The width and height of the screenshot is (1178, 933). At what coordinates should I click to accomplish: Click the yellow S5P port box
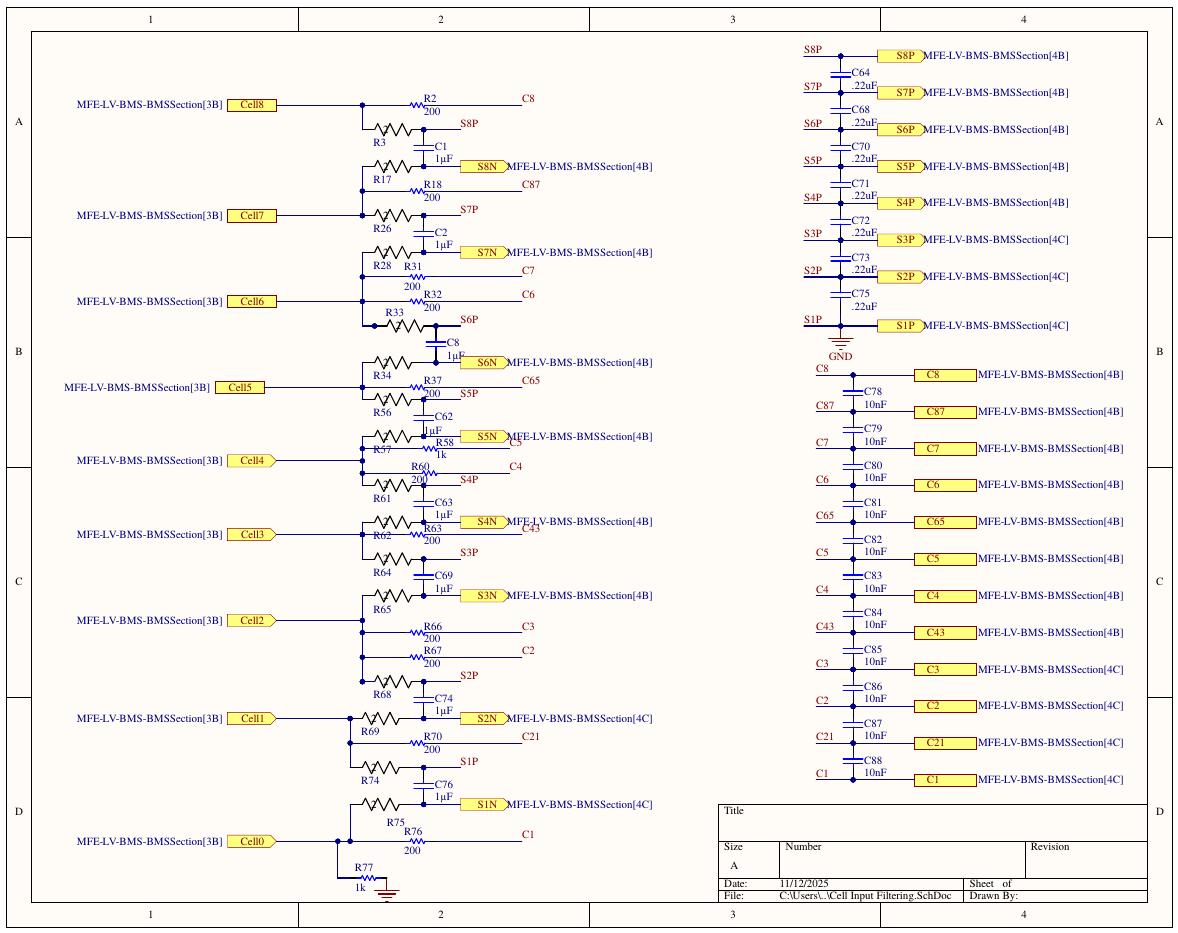tap(900, 167)
